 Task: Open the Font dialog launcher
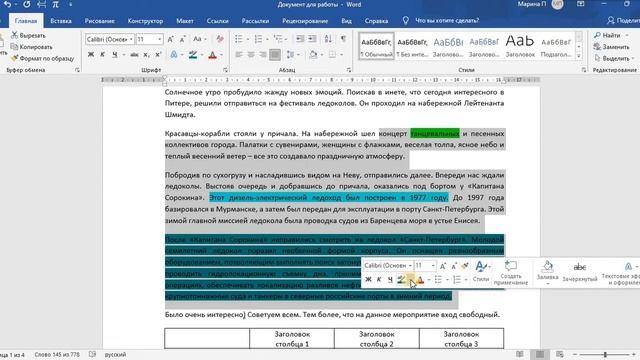pos(225,70)
